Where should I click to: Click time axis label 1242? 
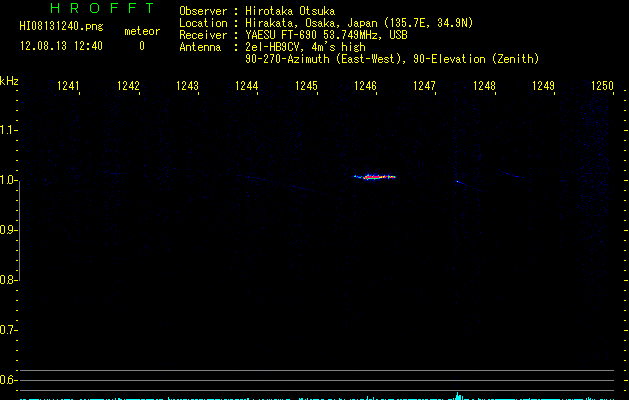128,86
